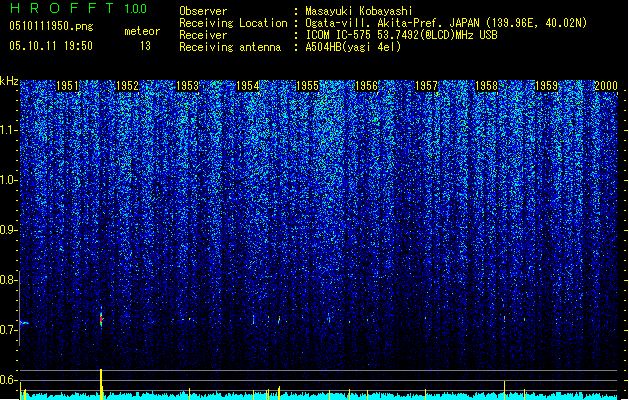Screen dimensions: 629x400
Task: Click the 1958 time marker
Action: click(486, 86)
